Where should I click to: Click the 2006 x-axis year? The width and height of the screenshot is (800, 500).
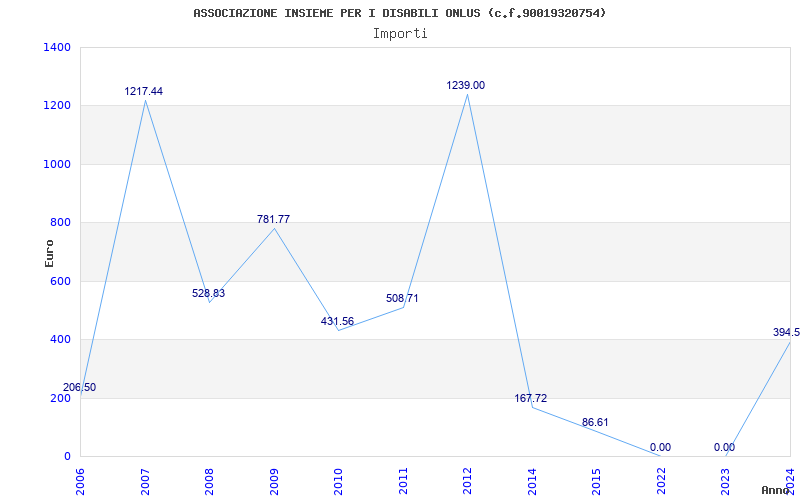coord(81,481)
